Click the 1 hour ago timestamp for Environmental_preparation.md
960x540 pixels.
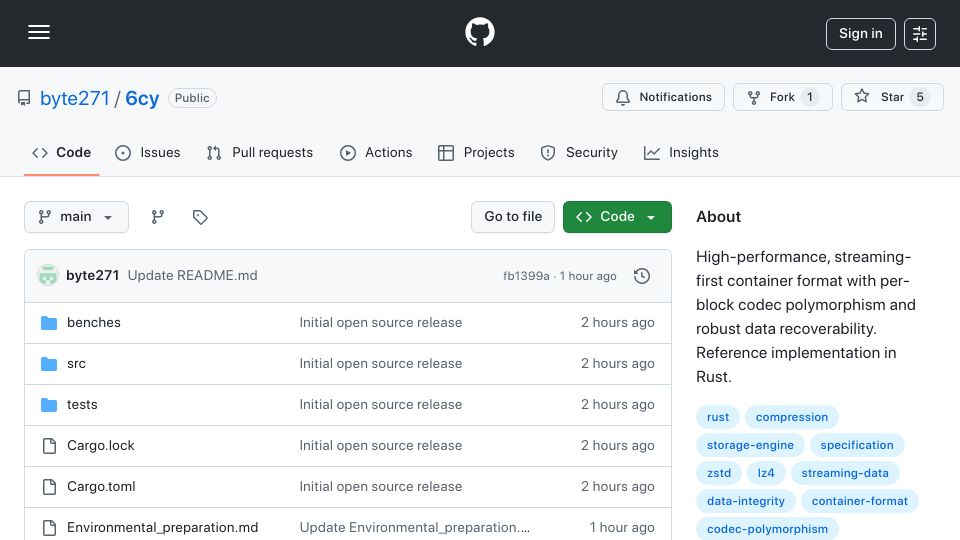(621, 528)
